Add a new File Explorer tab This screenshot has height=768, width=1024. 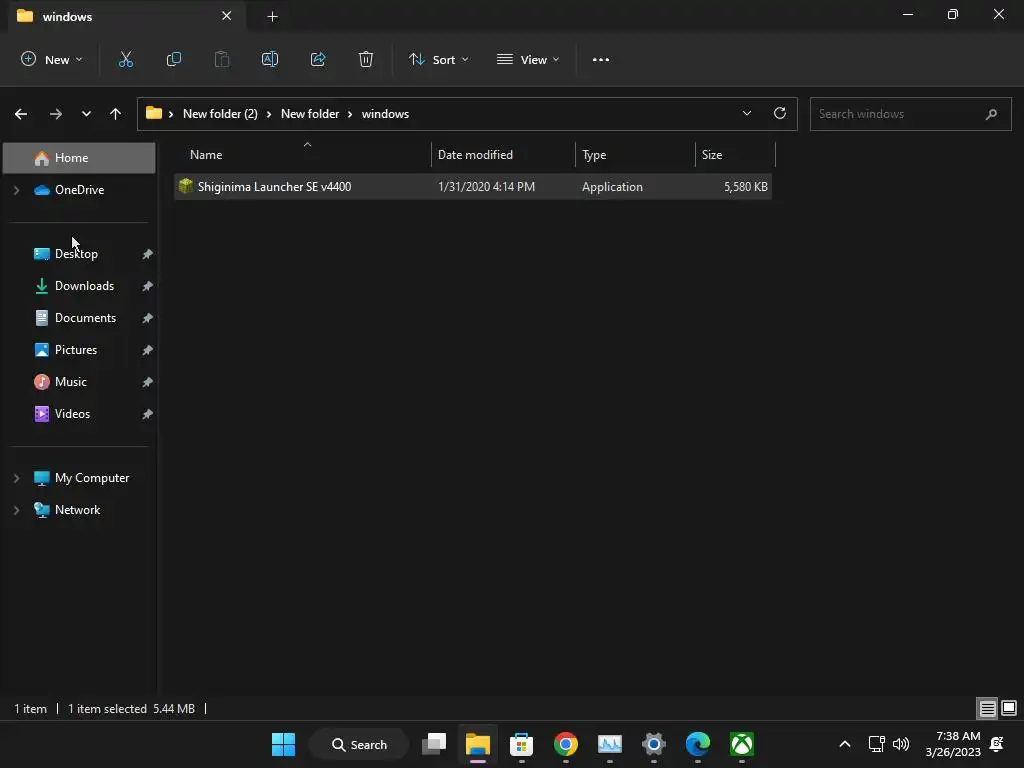[x=273, y=16]
